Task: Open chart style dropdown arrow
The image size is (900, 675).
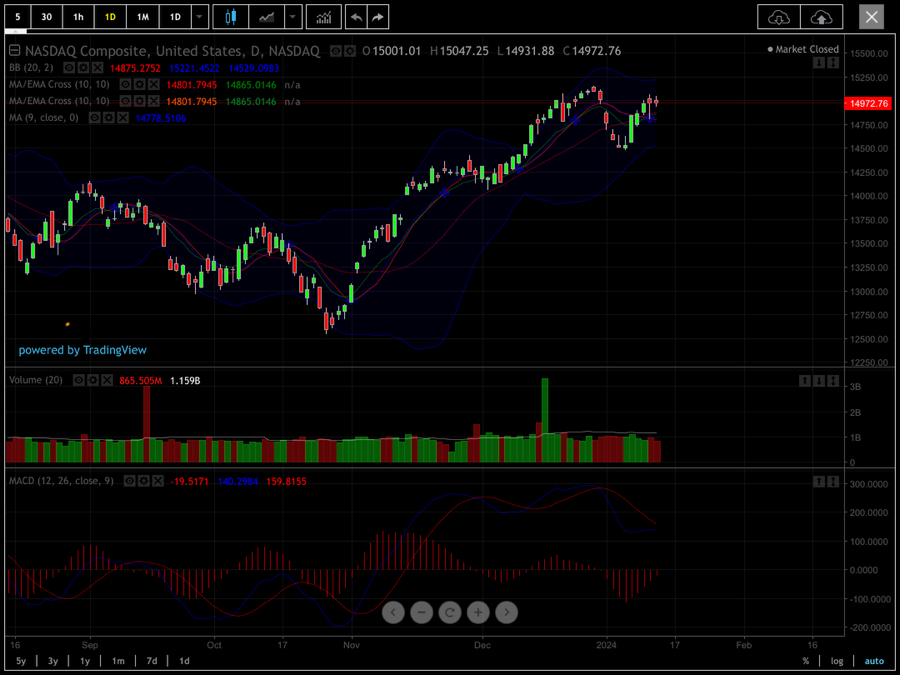Action: click(293, 17)
